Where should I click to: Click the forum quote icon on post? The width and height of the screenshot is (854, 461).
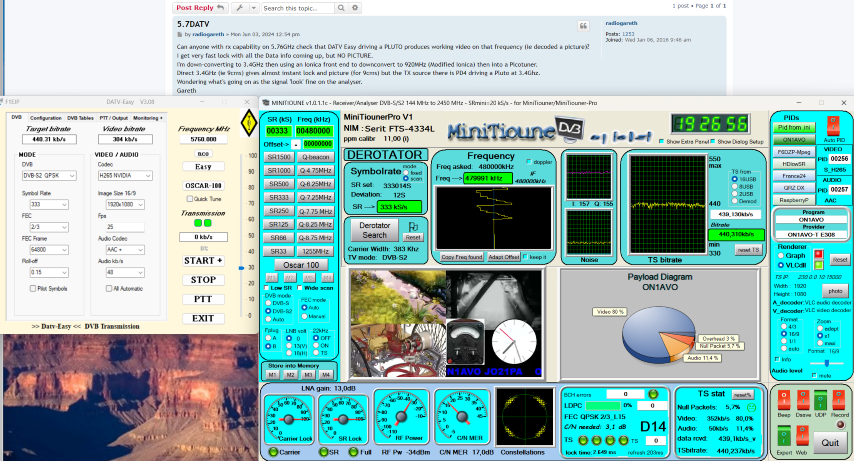point(583,26)
